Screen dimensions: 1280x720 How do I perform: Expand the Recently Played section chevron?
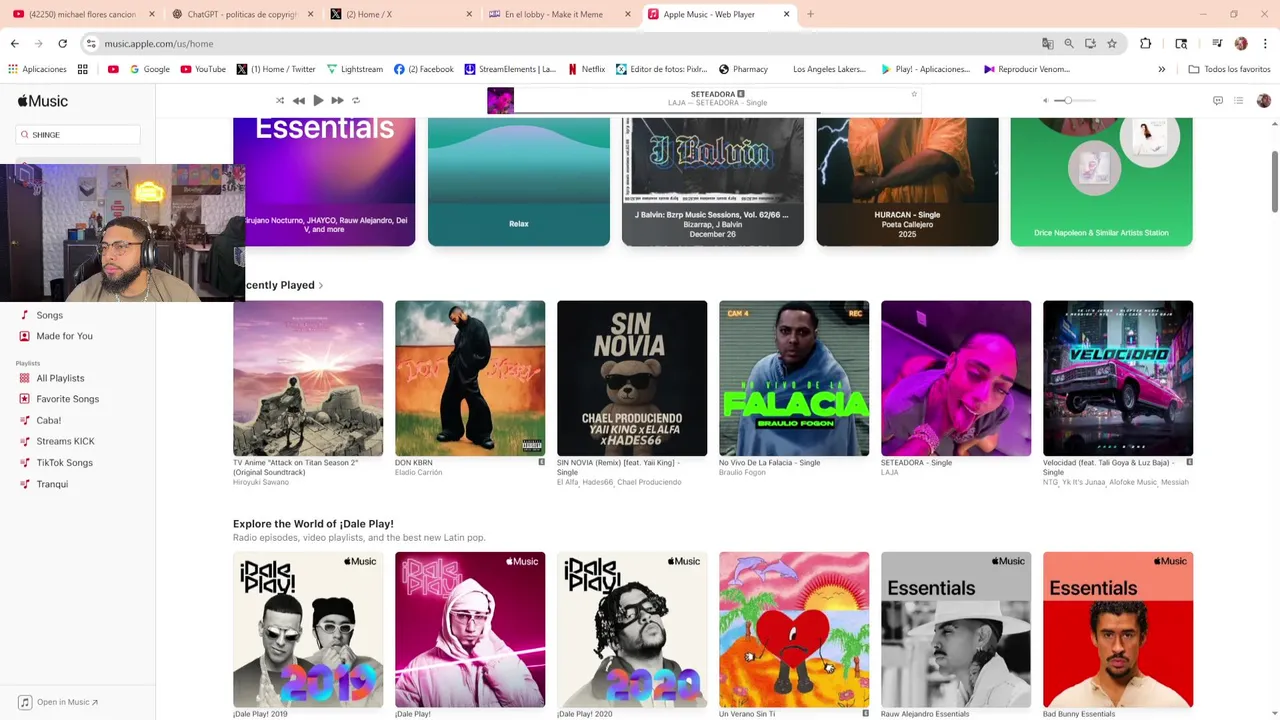click(321, 286)
